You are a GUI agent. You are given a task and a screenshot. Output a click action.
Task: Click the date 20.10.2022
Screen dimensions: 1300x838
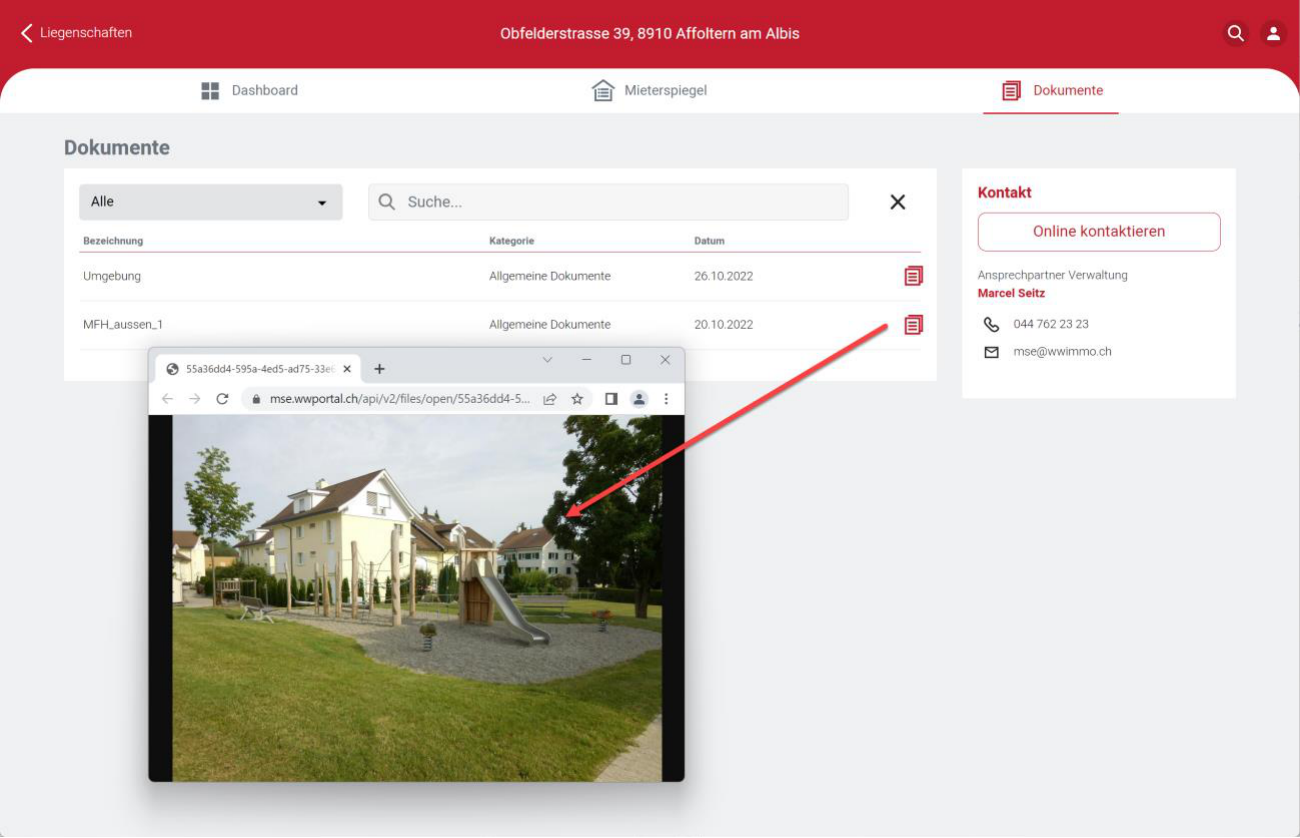click(724, 324)
